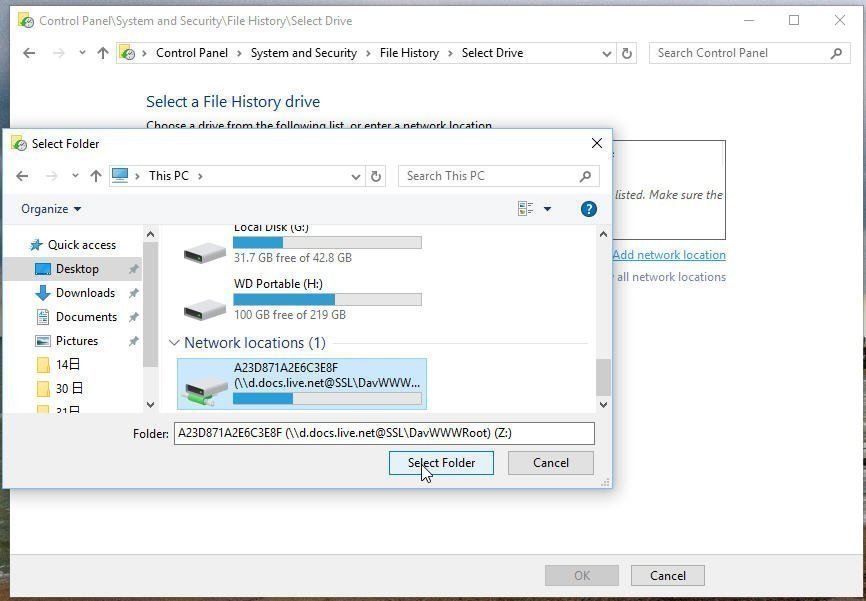The image size is (866, 601).
Task: Select Desktop in the navigation pane
Action: pos(77,269)
